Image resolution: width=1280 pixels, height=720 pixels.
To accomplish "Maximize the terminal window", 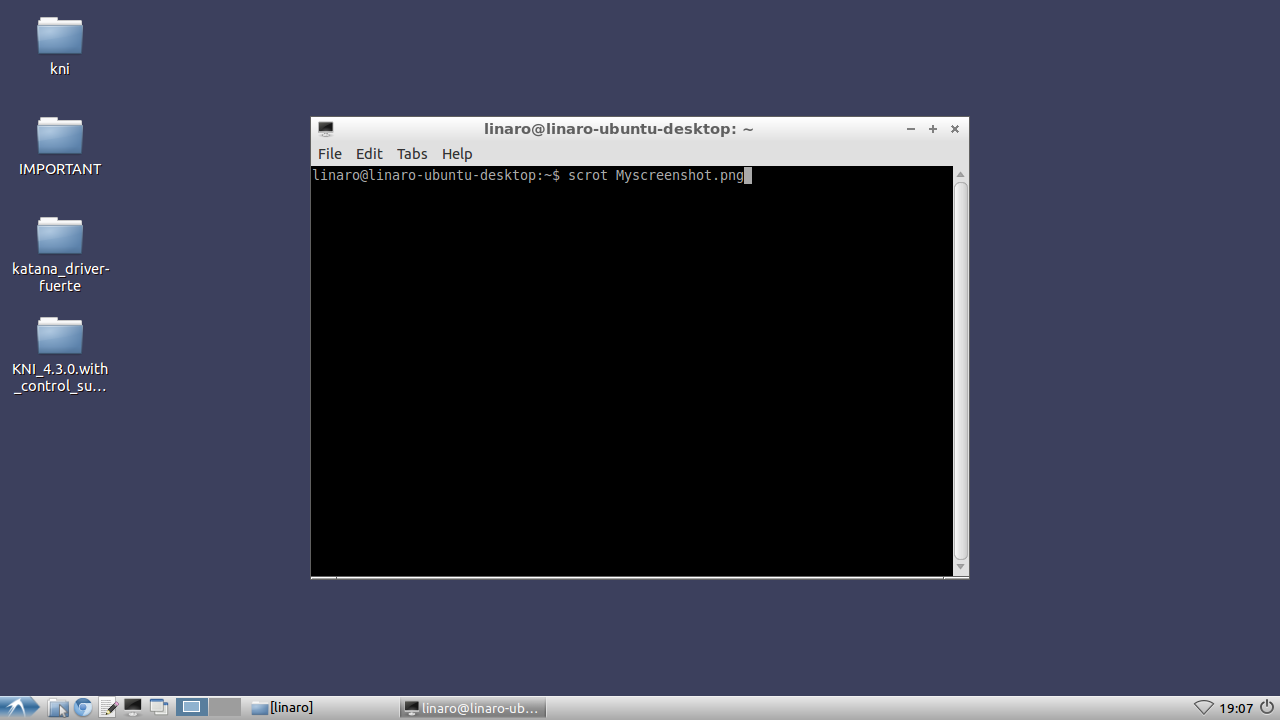I will (x=933, y=129).
